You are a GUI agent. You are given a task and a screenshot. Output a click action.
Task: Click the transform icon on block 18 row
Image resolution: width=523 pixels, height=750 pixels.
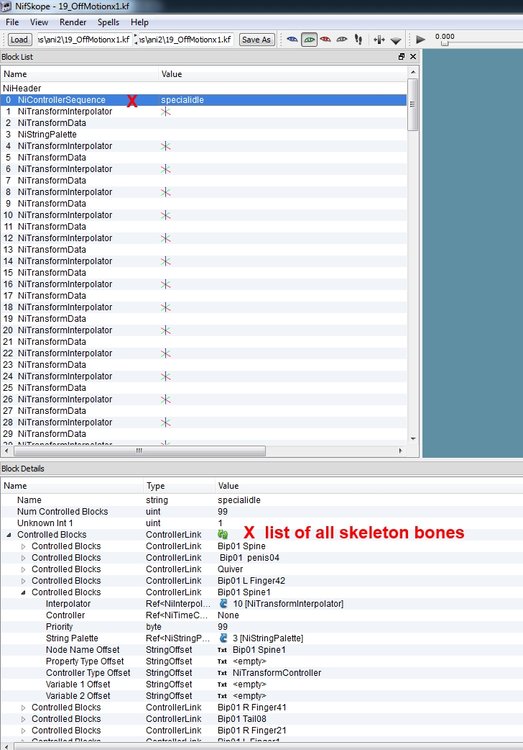166,307
